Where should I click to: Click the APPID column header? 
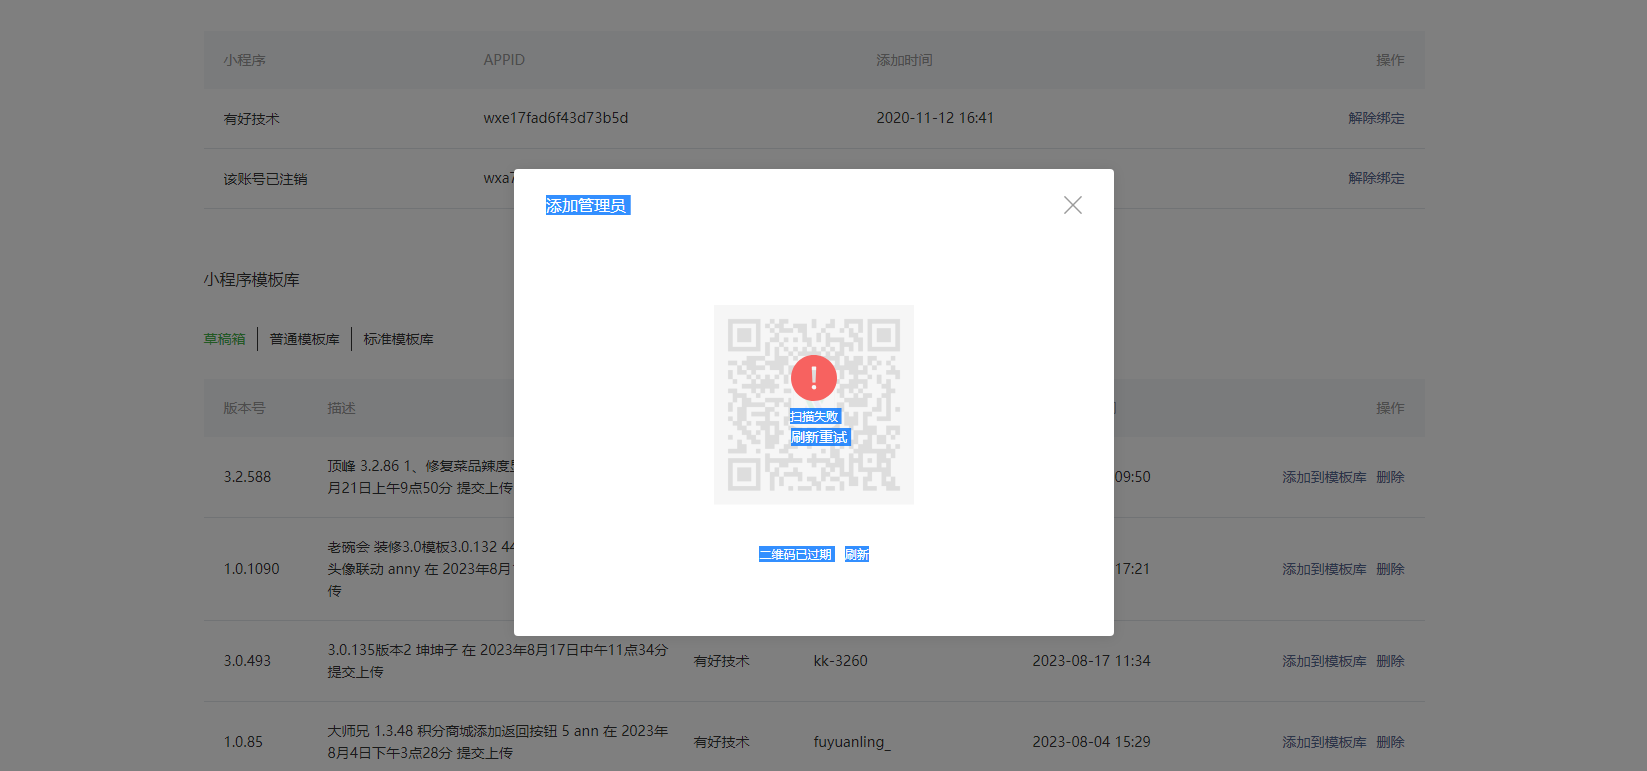click(x=504, y=60)
